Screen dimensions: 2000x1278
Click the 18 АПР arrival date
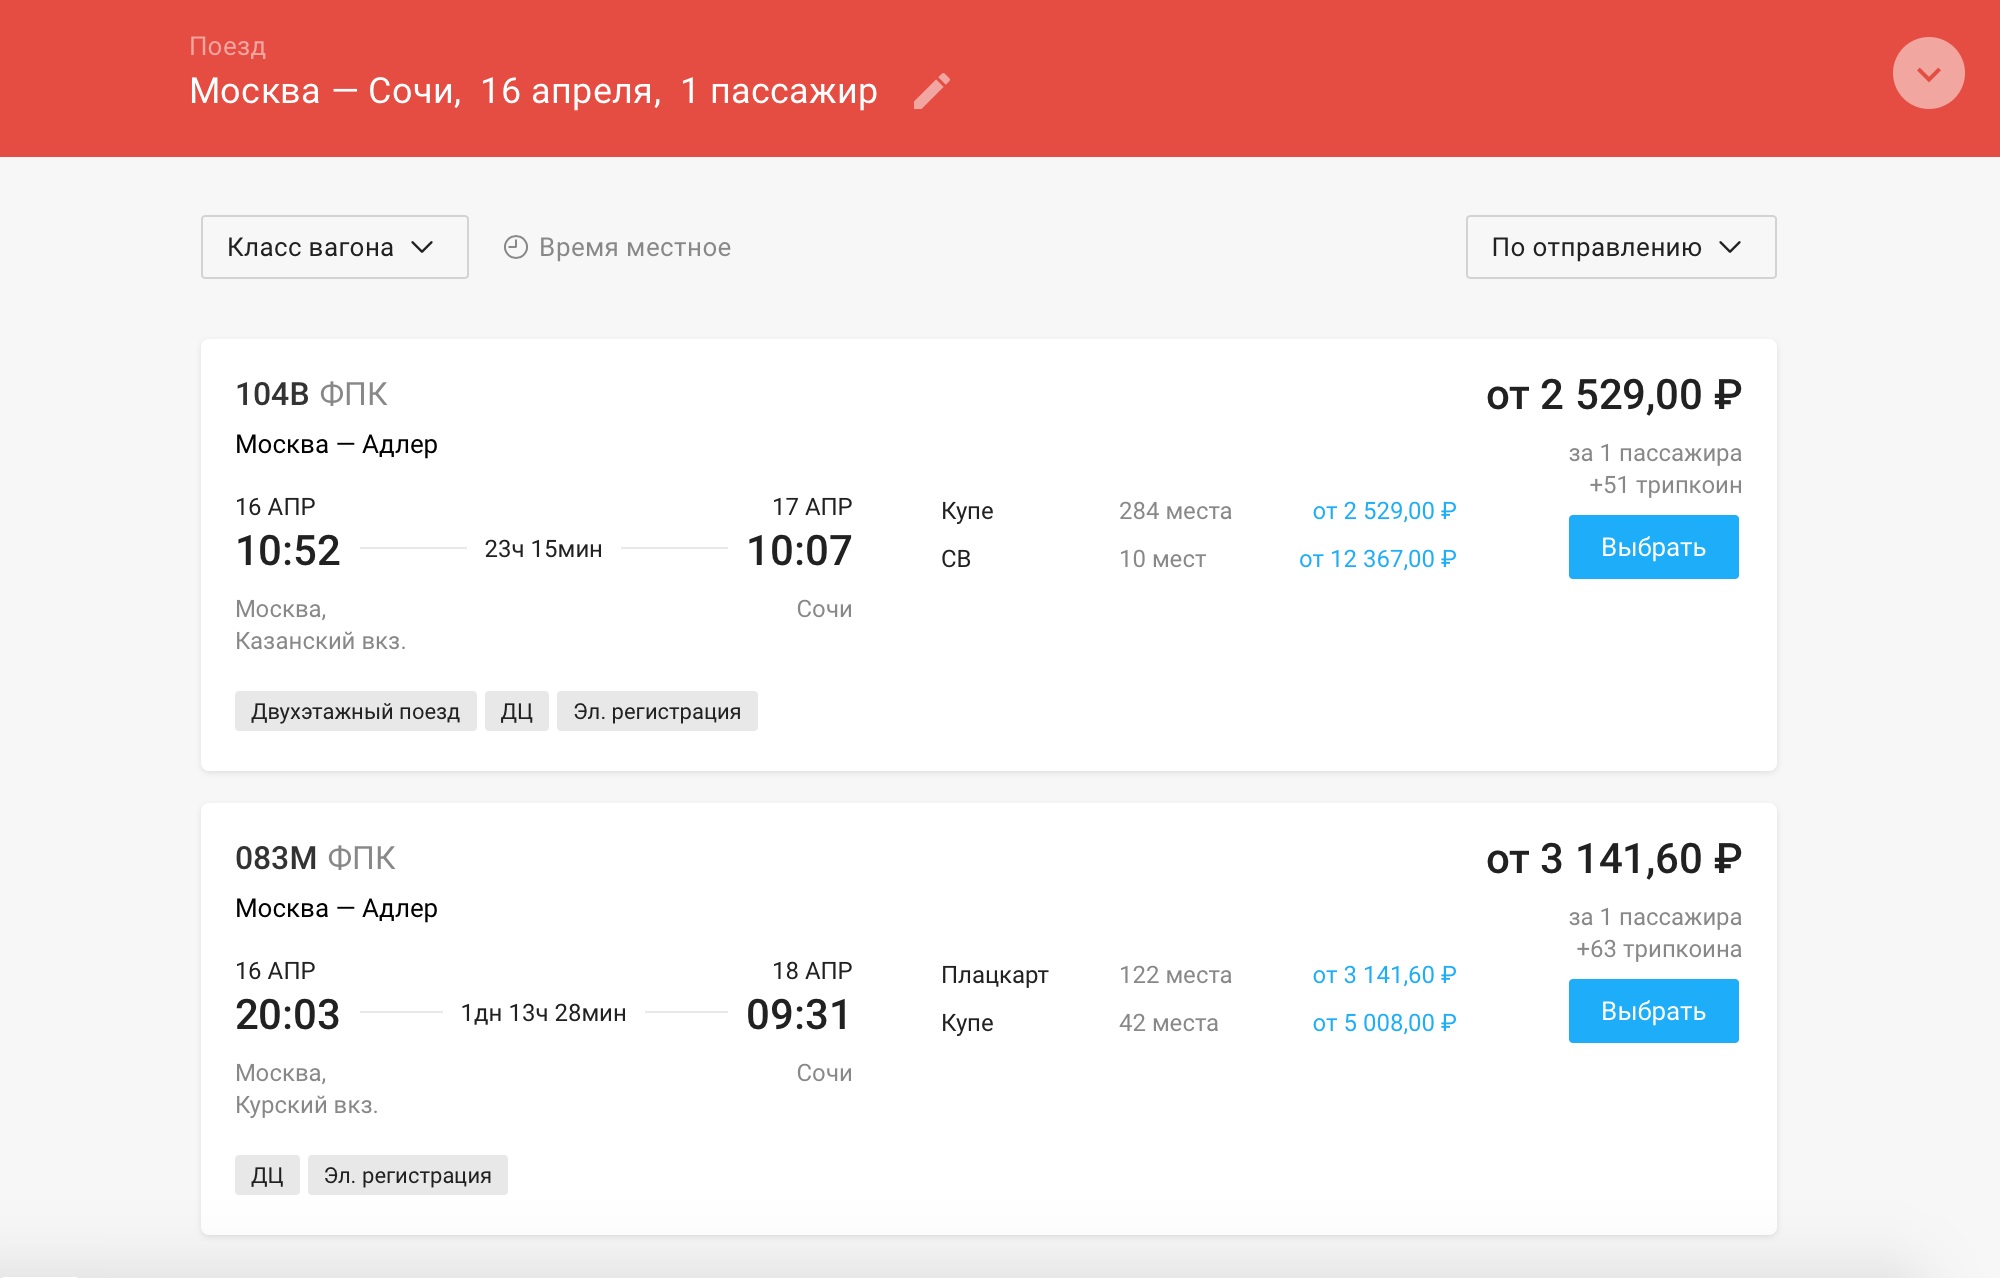[812, 971]
